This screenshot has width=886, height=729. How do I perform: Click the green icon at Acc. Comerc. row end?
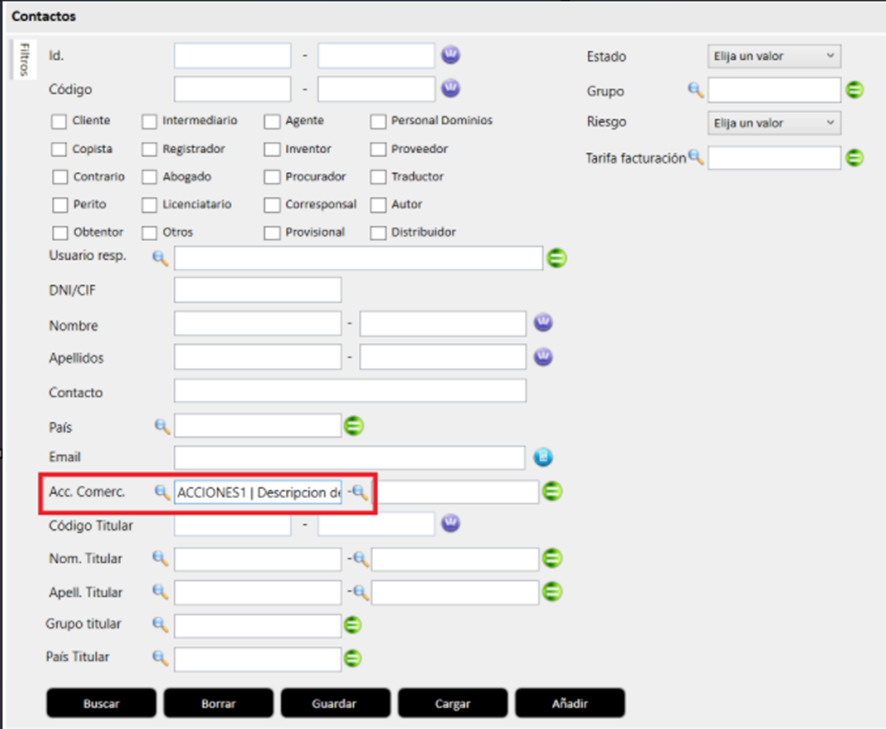(x=553, y=492)
